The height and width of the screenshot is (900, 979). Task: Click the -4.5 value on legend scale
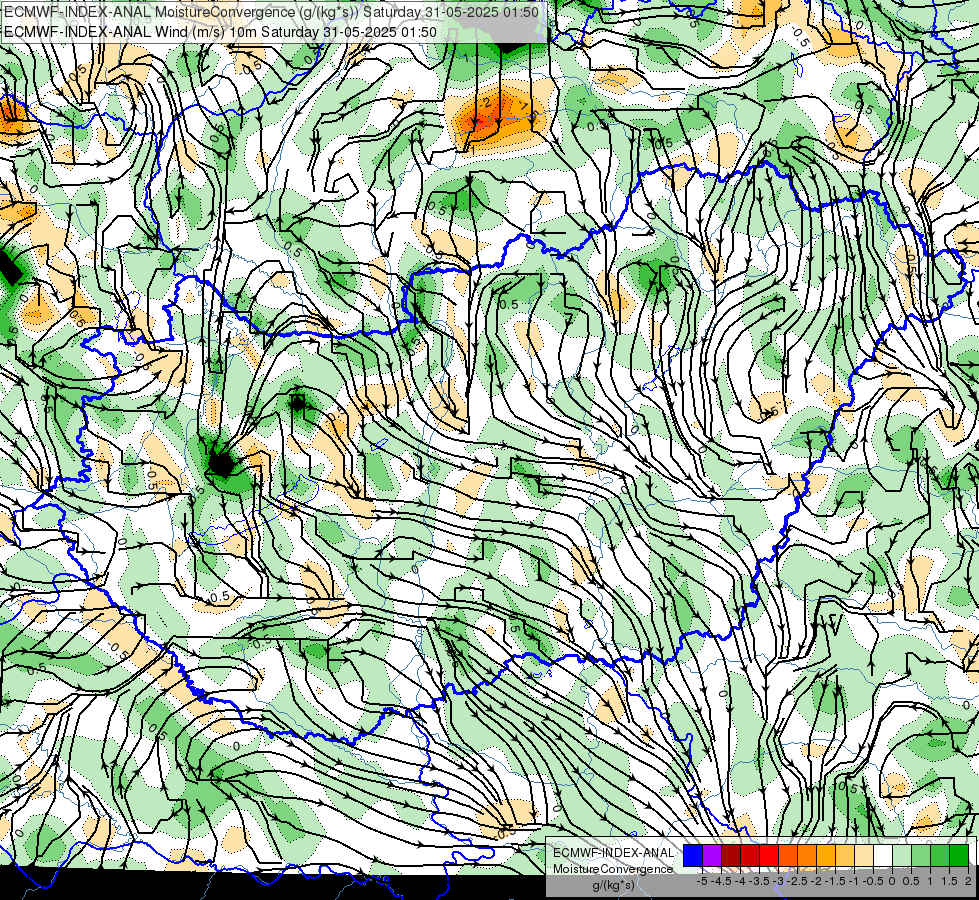point(721,881)
